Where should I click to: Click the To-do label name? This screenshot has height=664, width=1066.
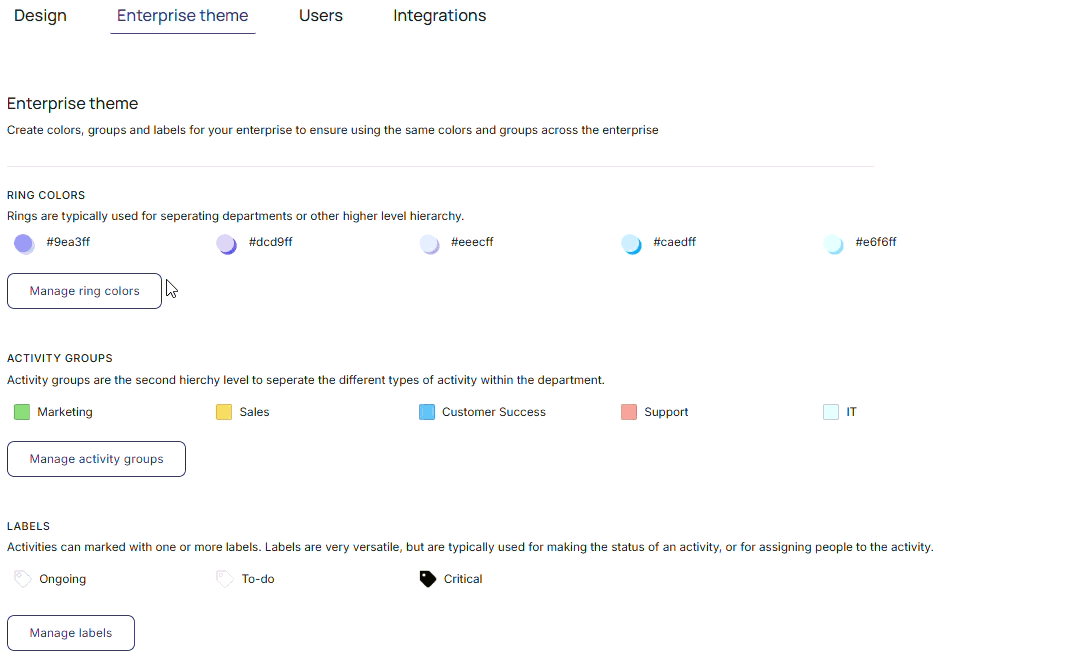(x=258, y=579)
